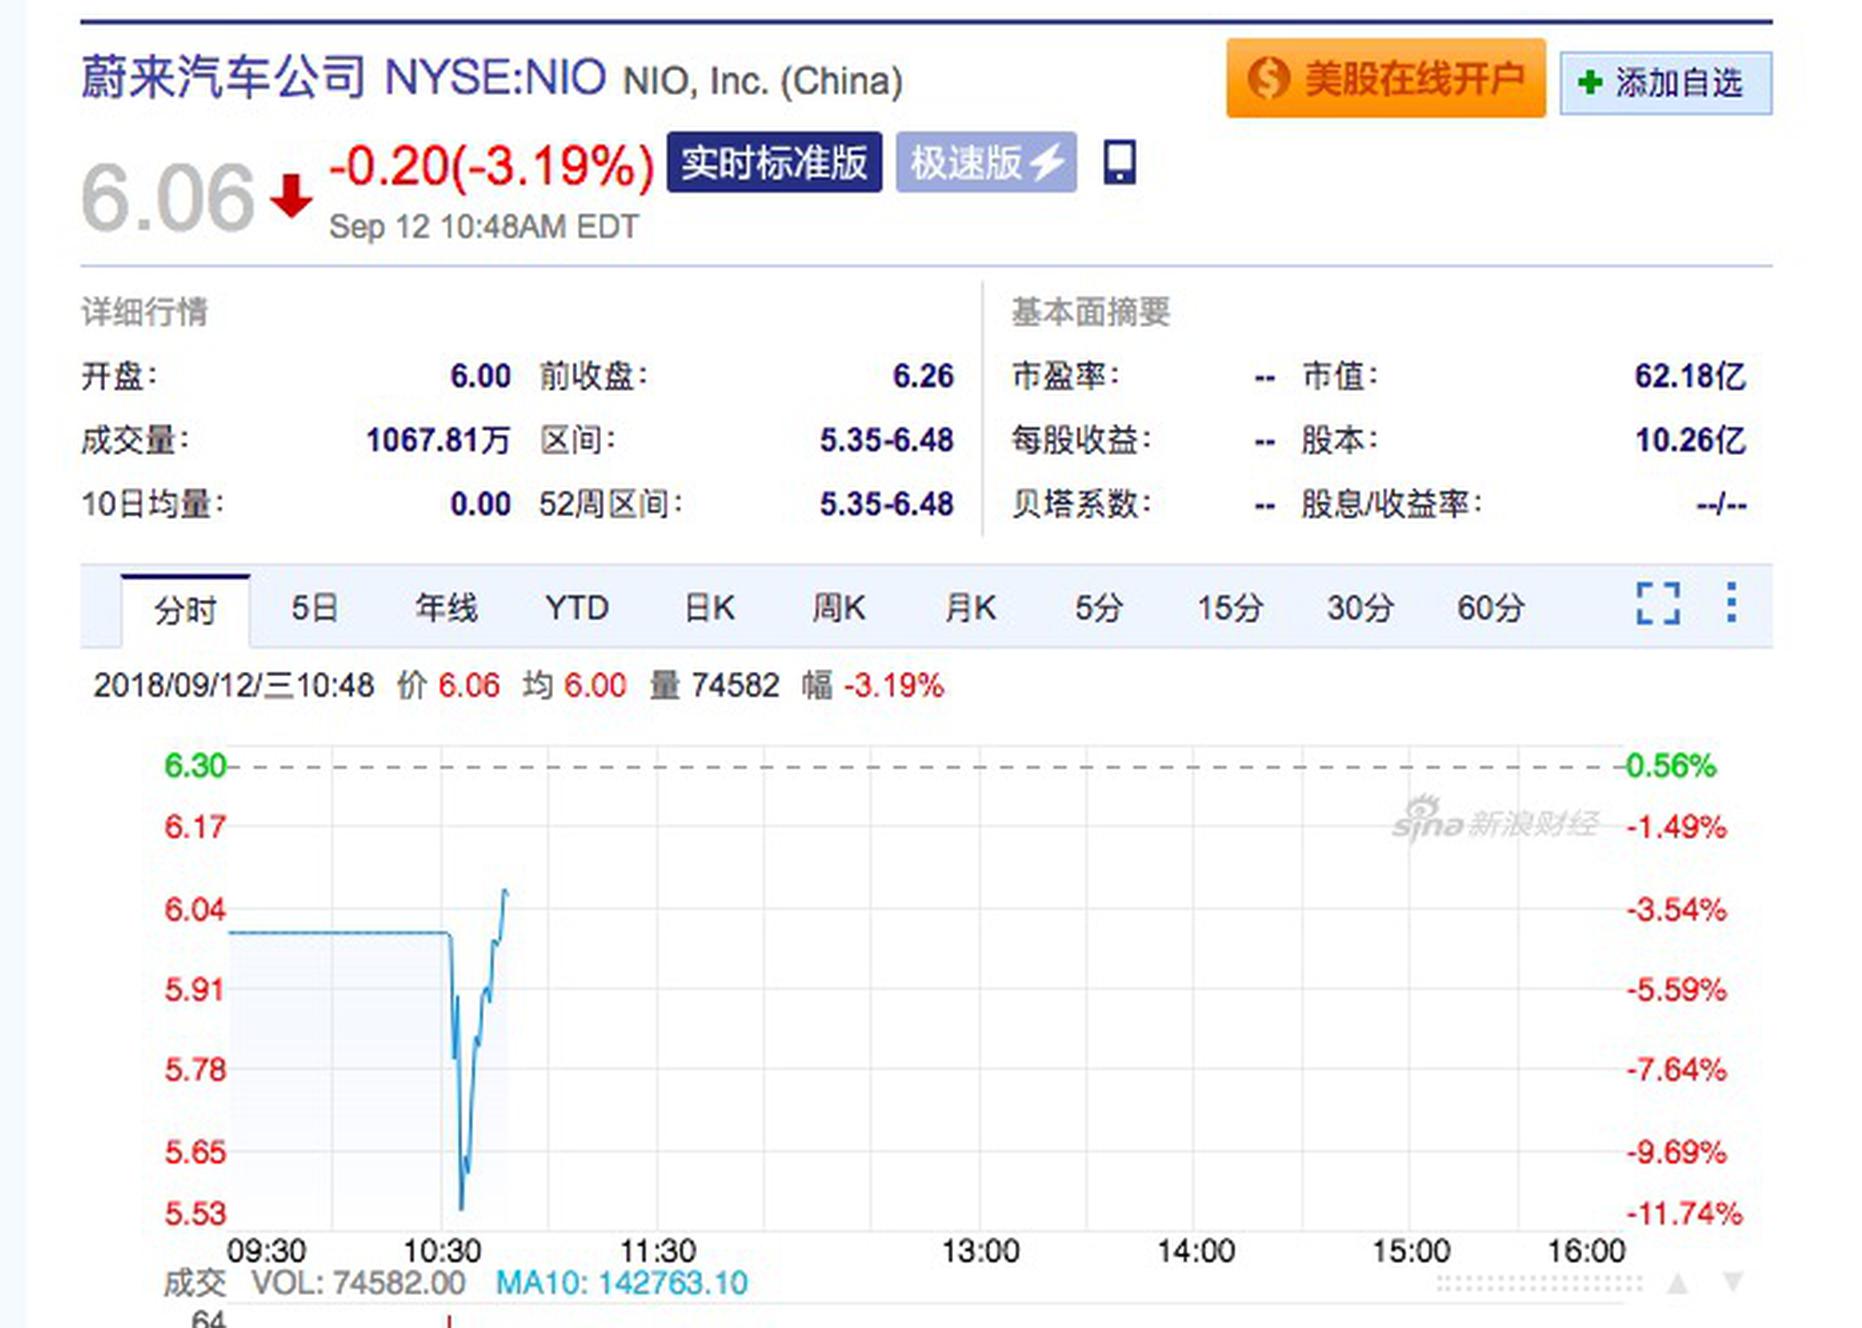Select the 5日 chart tab
The height and width of the screenshot is (1328, 1862).
point(314,607)
